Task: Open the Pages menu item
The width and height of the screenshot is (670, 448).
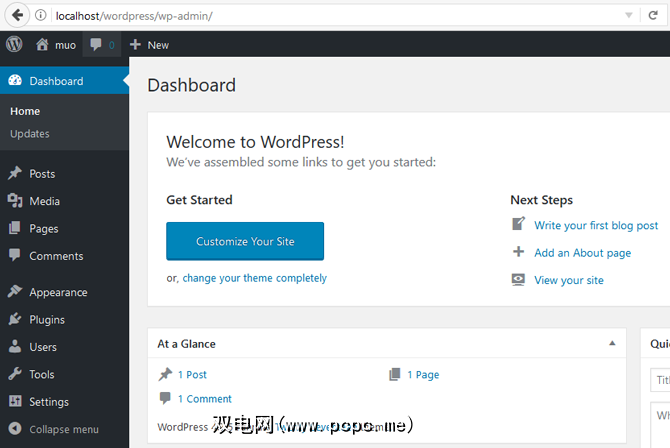Action: (44, 228)
